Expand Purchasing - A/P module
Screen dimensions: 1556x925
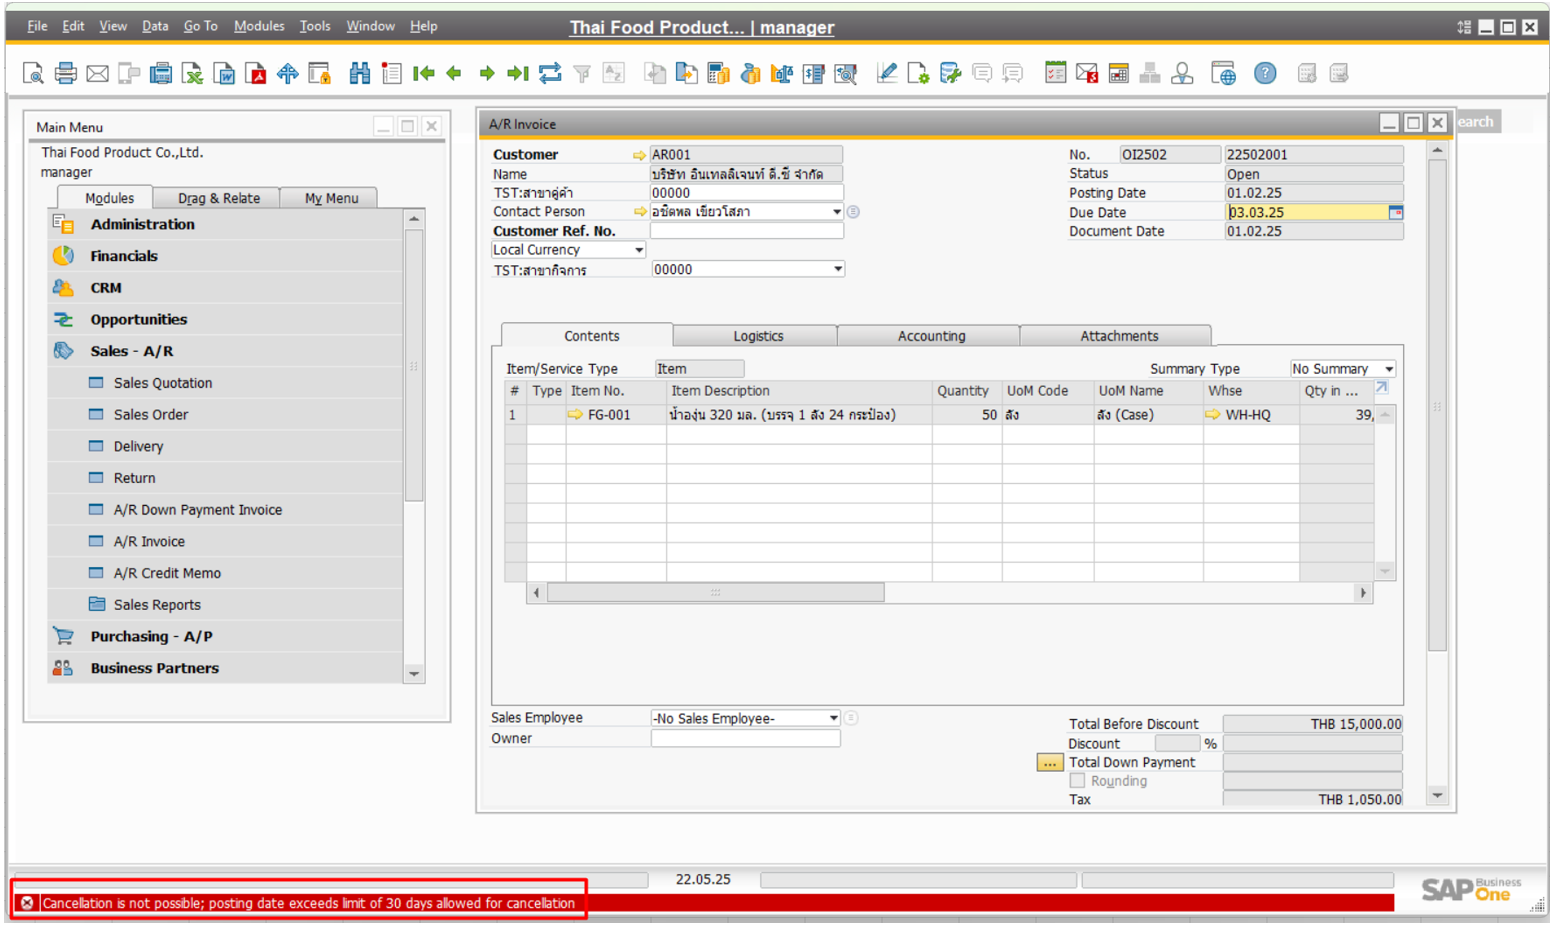click(x=151, y=636)
